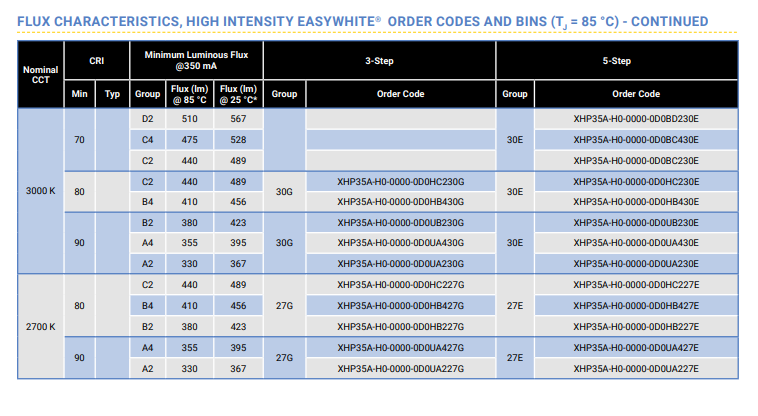The width and height of the screenshot is (758, 416).
Task: Click the 510 lm flux value
Action: 190,119
